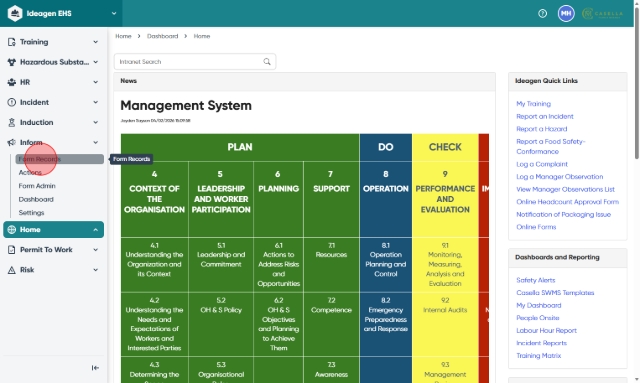The image size is (640, 383).
Task: Open Form Records under Inform
Action: pyautogui.click(x=60, y=159)
